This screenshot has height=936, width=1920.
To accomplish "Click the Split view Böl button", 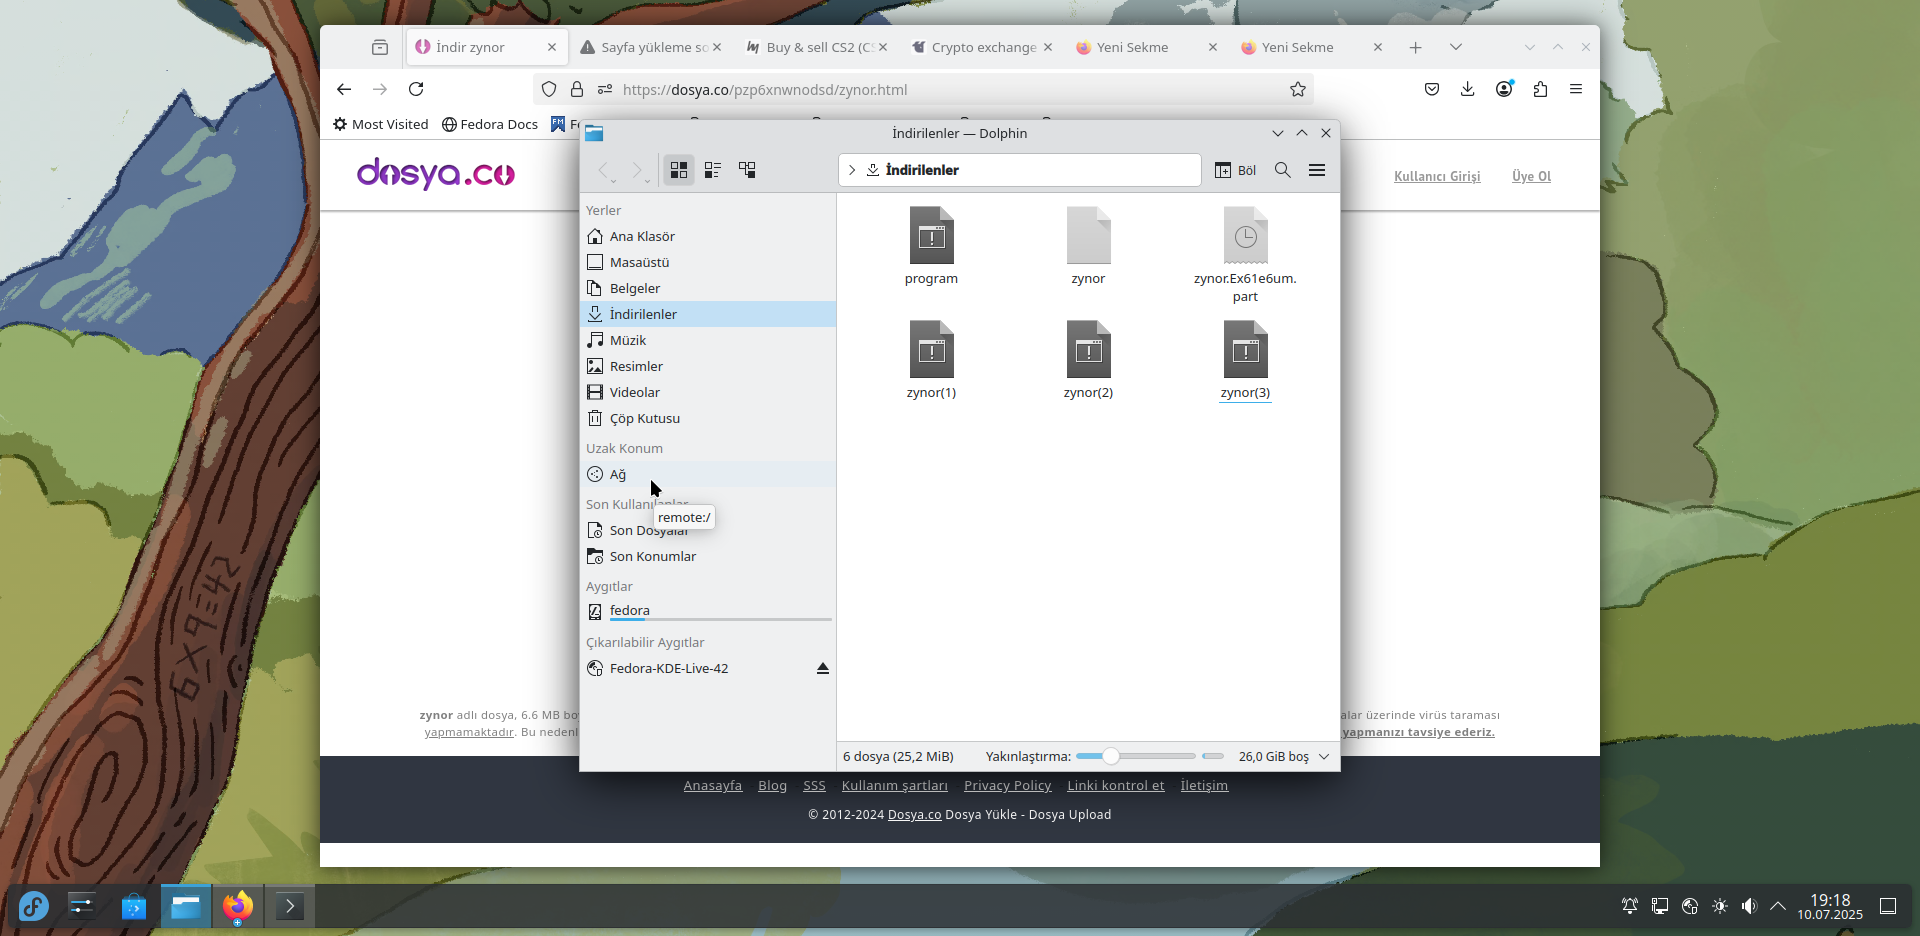I will click(x=1235, y=170).
